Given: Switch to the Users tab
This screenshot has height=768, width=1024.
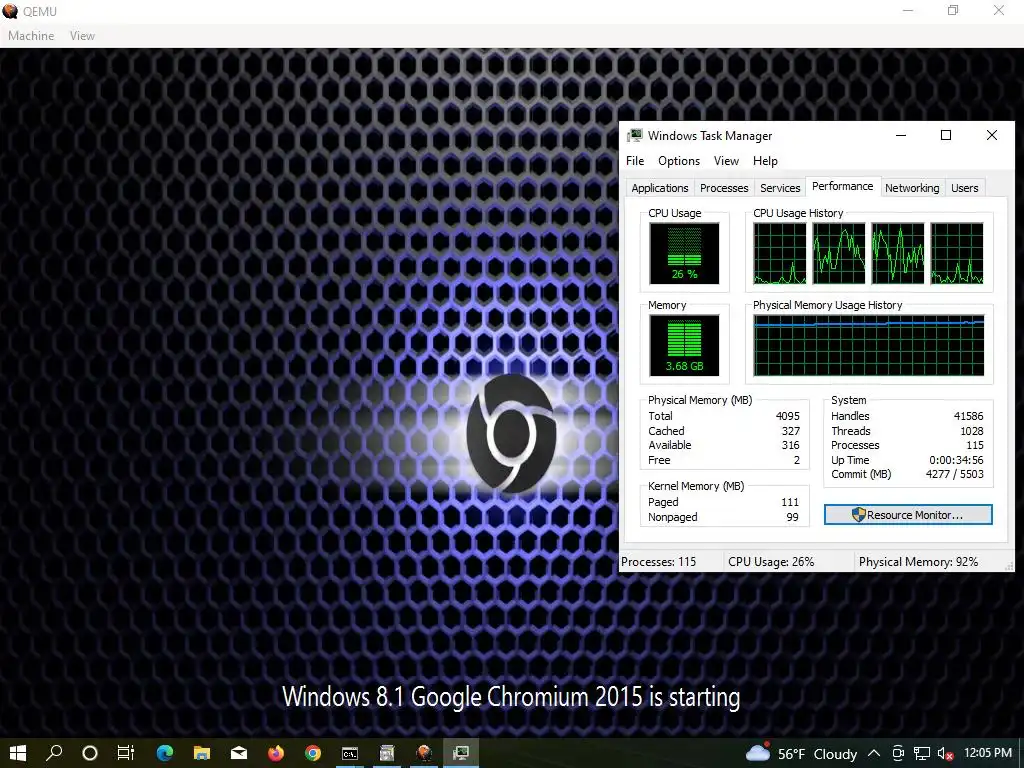Looking at the screenshot, I should tap(964, 188).
